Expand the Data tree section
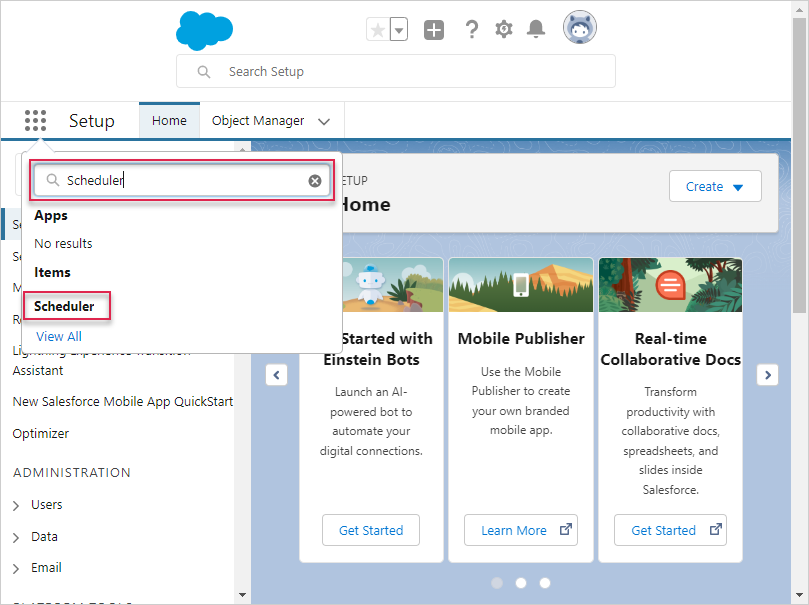Image resolution: width=809 pixels, height=605 pixels. [16, 538]
